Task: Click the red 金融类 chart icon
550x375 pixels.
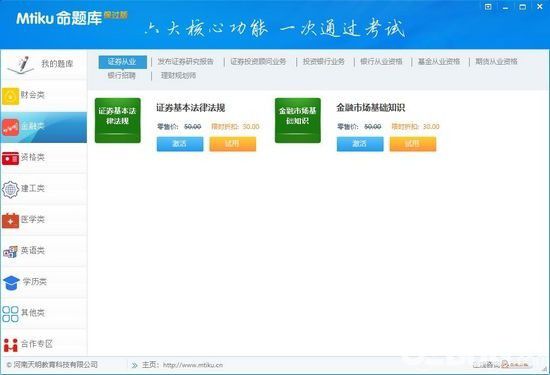Action: (11, 127)
